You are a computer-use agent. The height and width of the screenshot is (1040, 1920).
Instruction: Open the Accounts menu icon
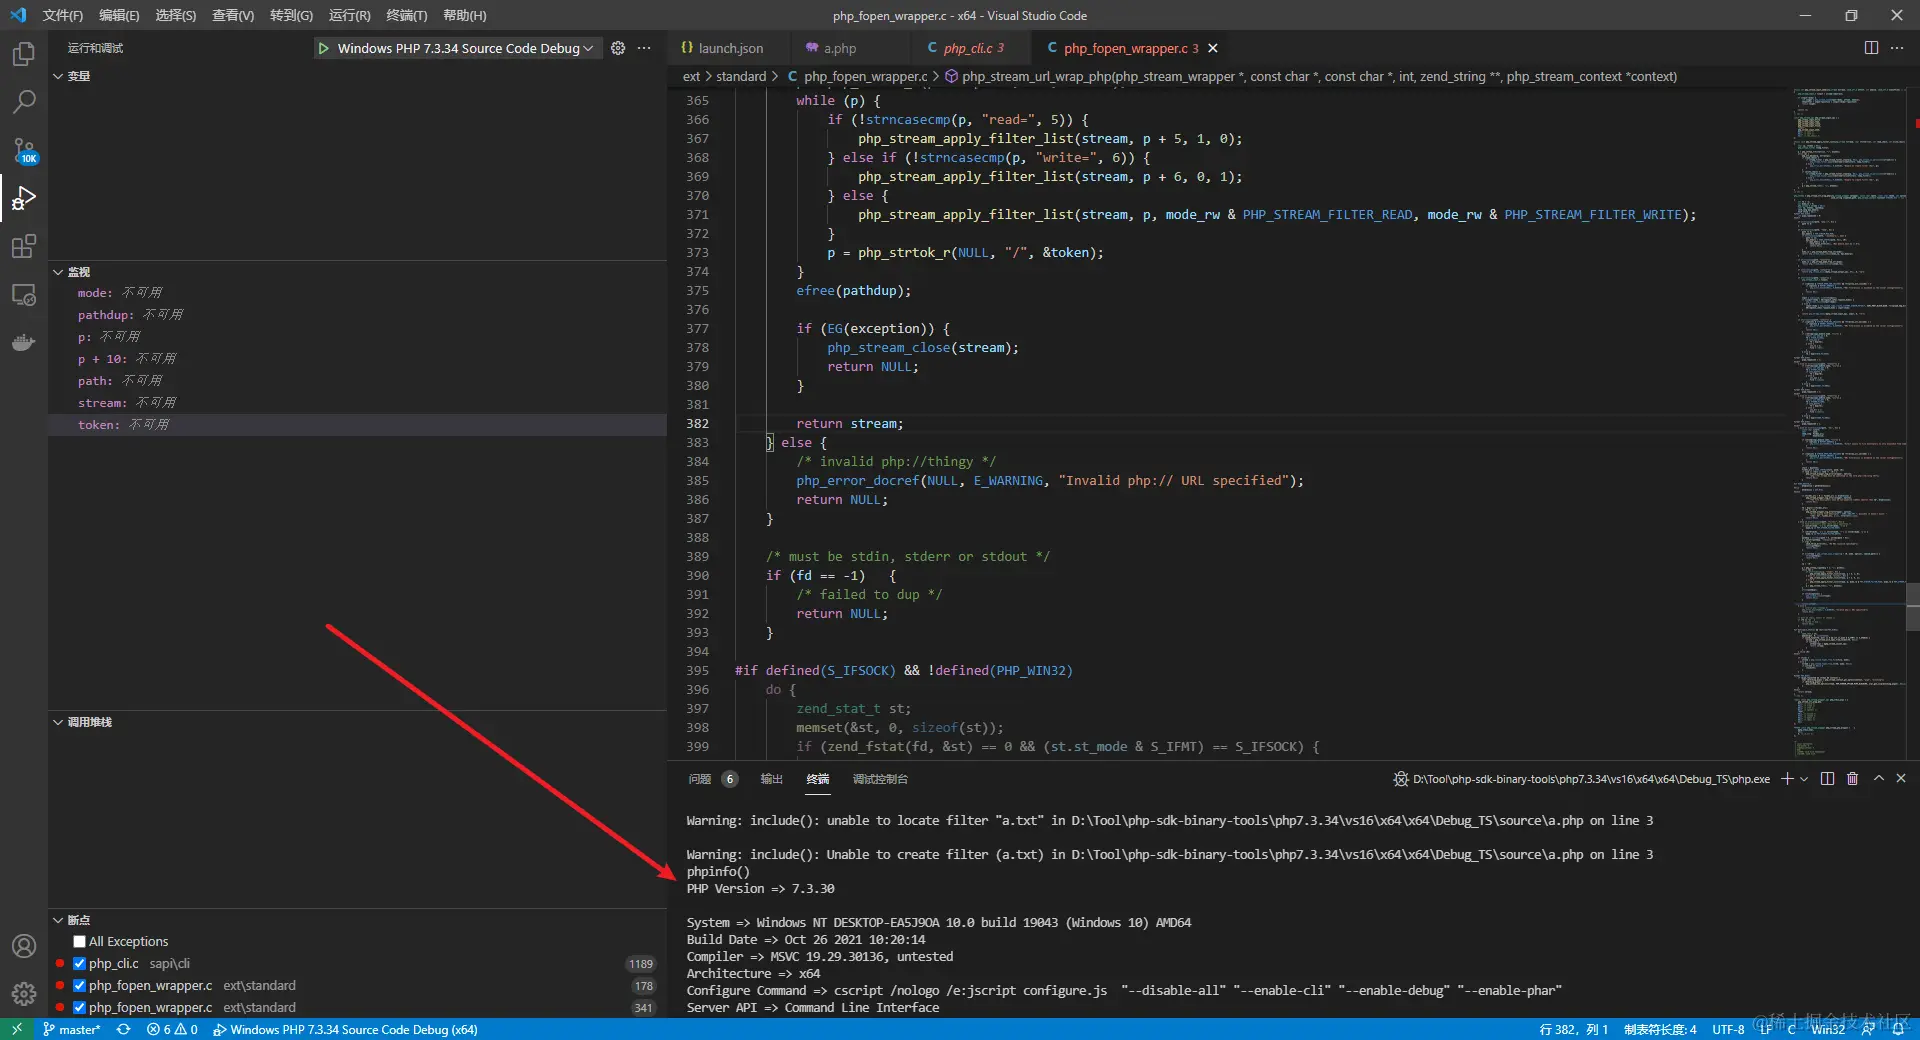pyautogui.click(x=24, y=946)
